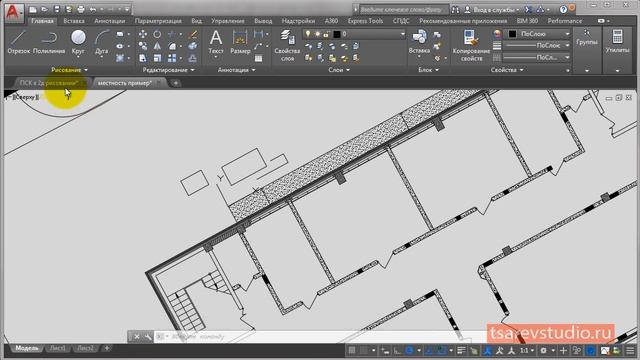Click the Mirror tool icon
Image resolution: width=640 pixels, height=360 pixels.
coord(157,46)
